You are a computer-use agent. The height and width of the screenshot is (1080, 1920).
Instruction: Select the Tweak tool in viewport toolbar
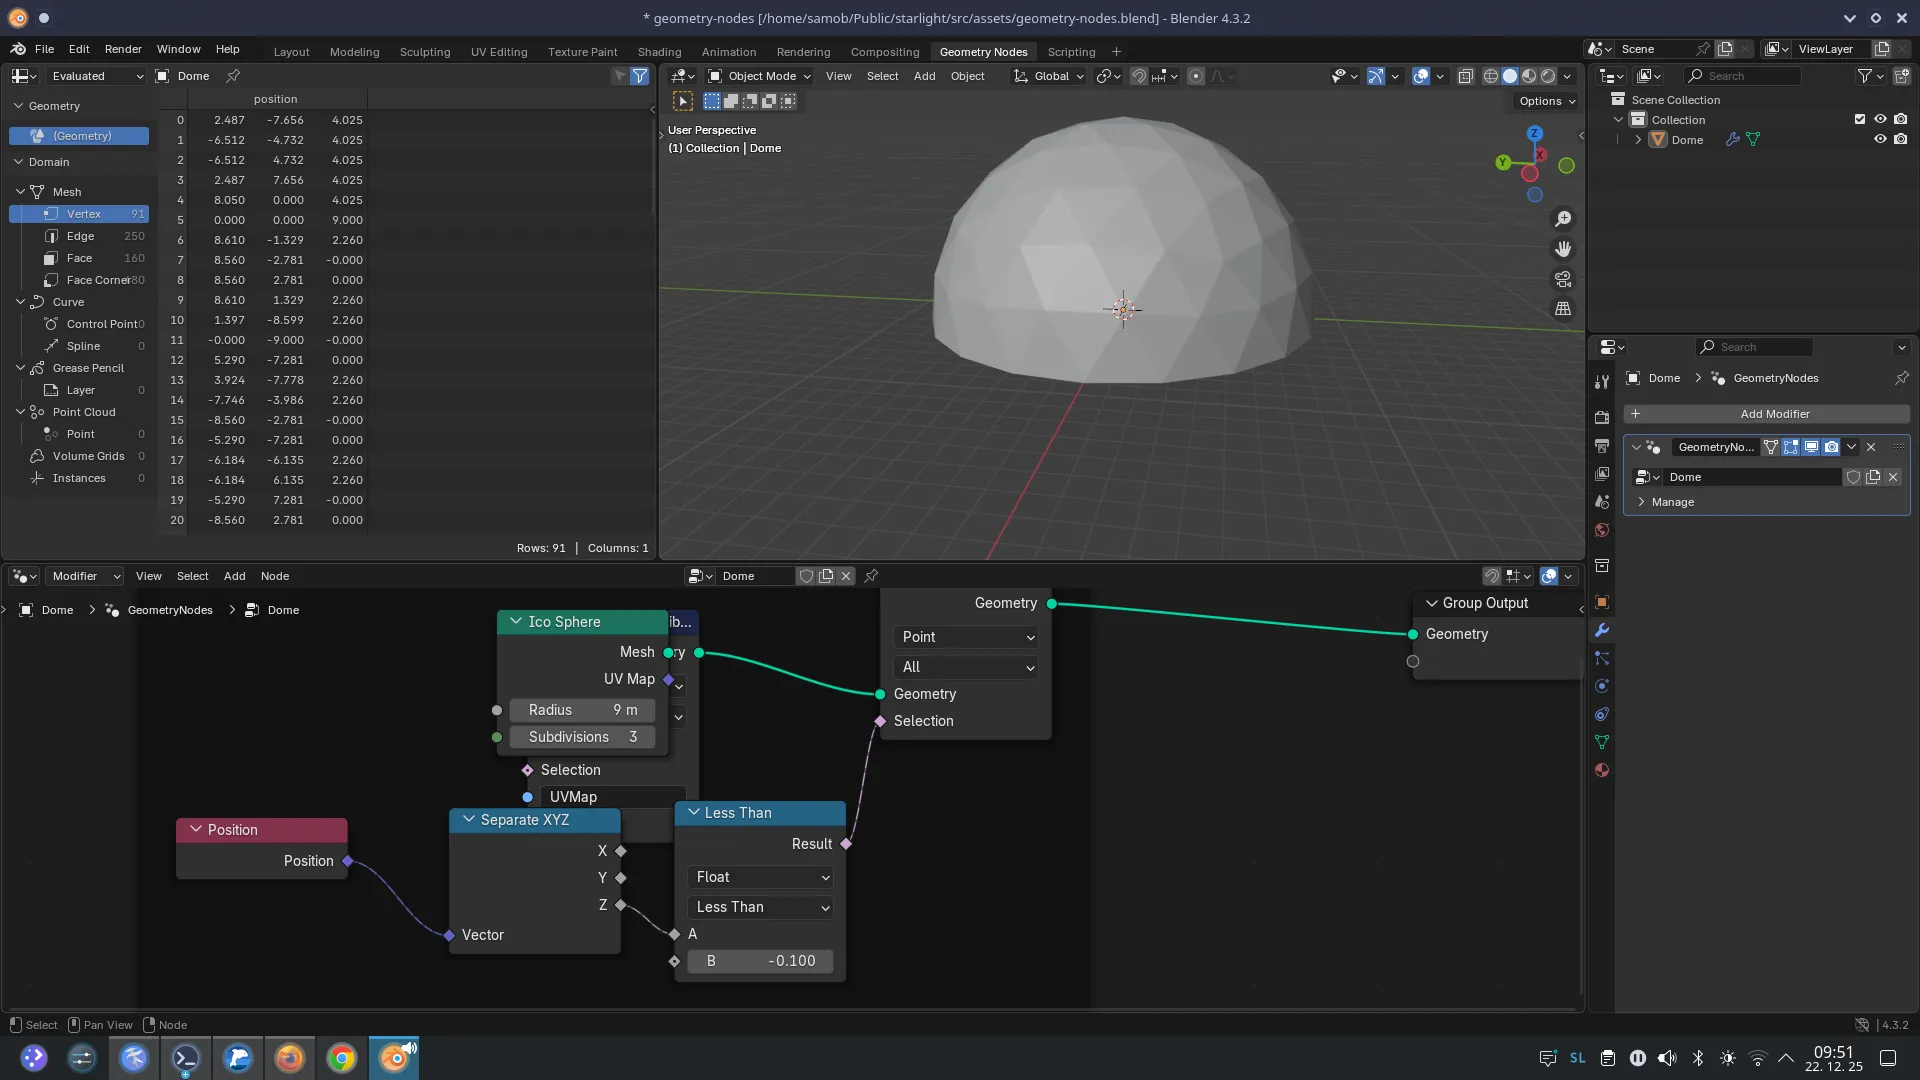(x=683, y=100)
